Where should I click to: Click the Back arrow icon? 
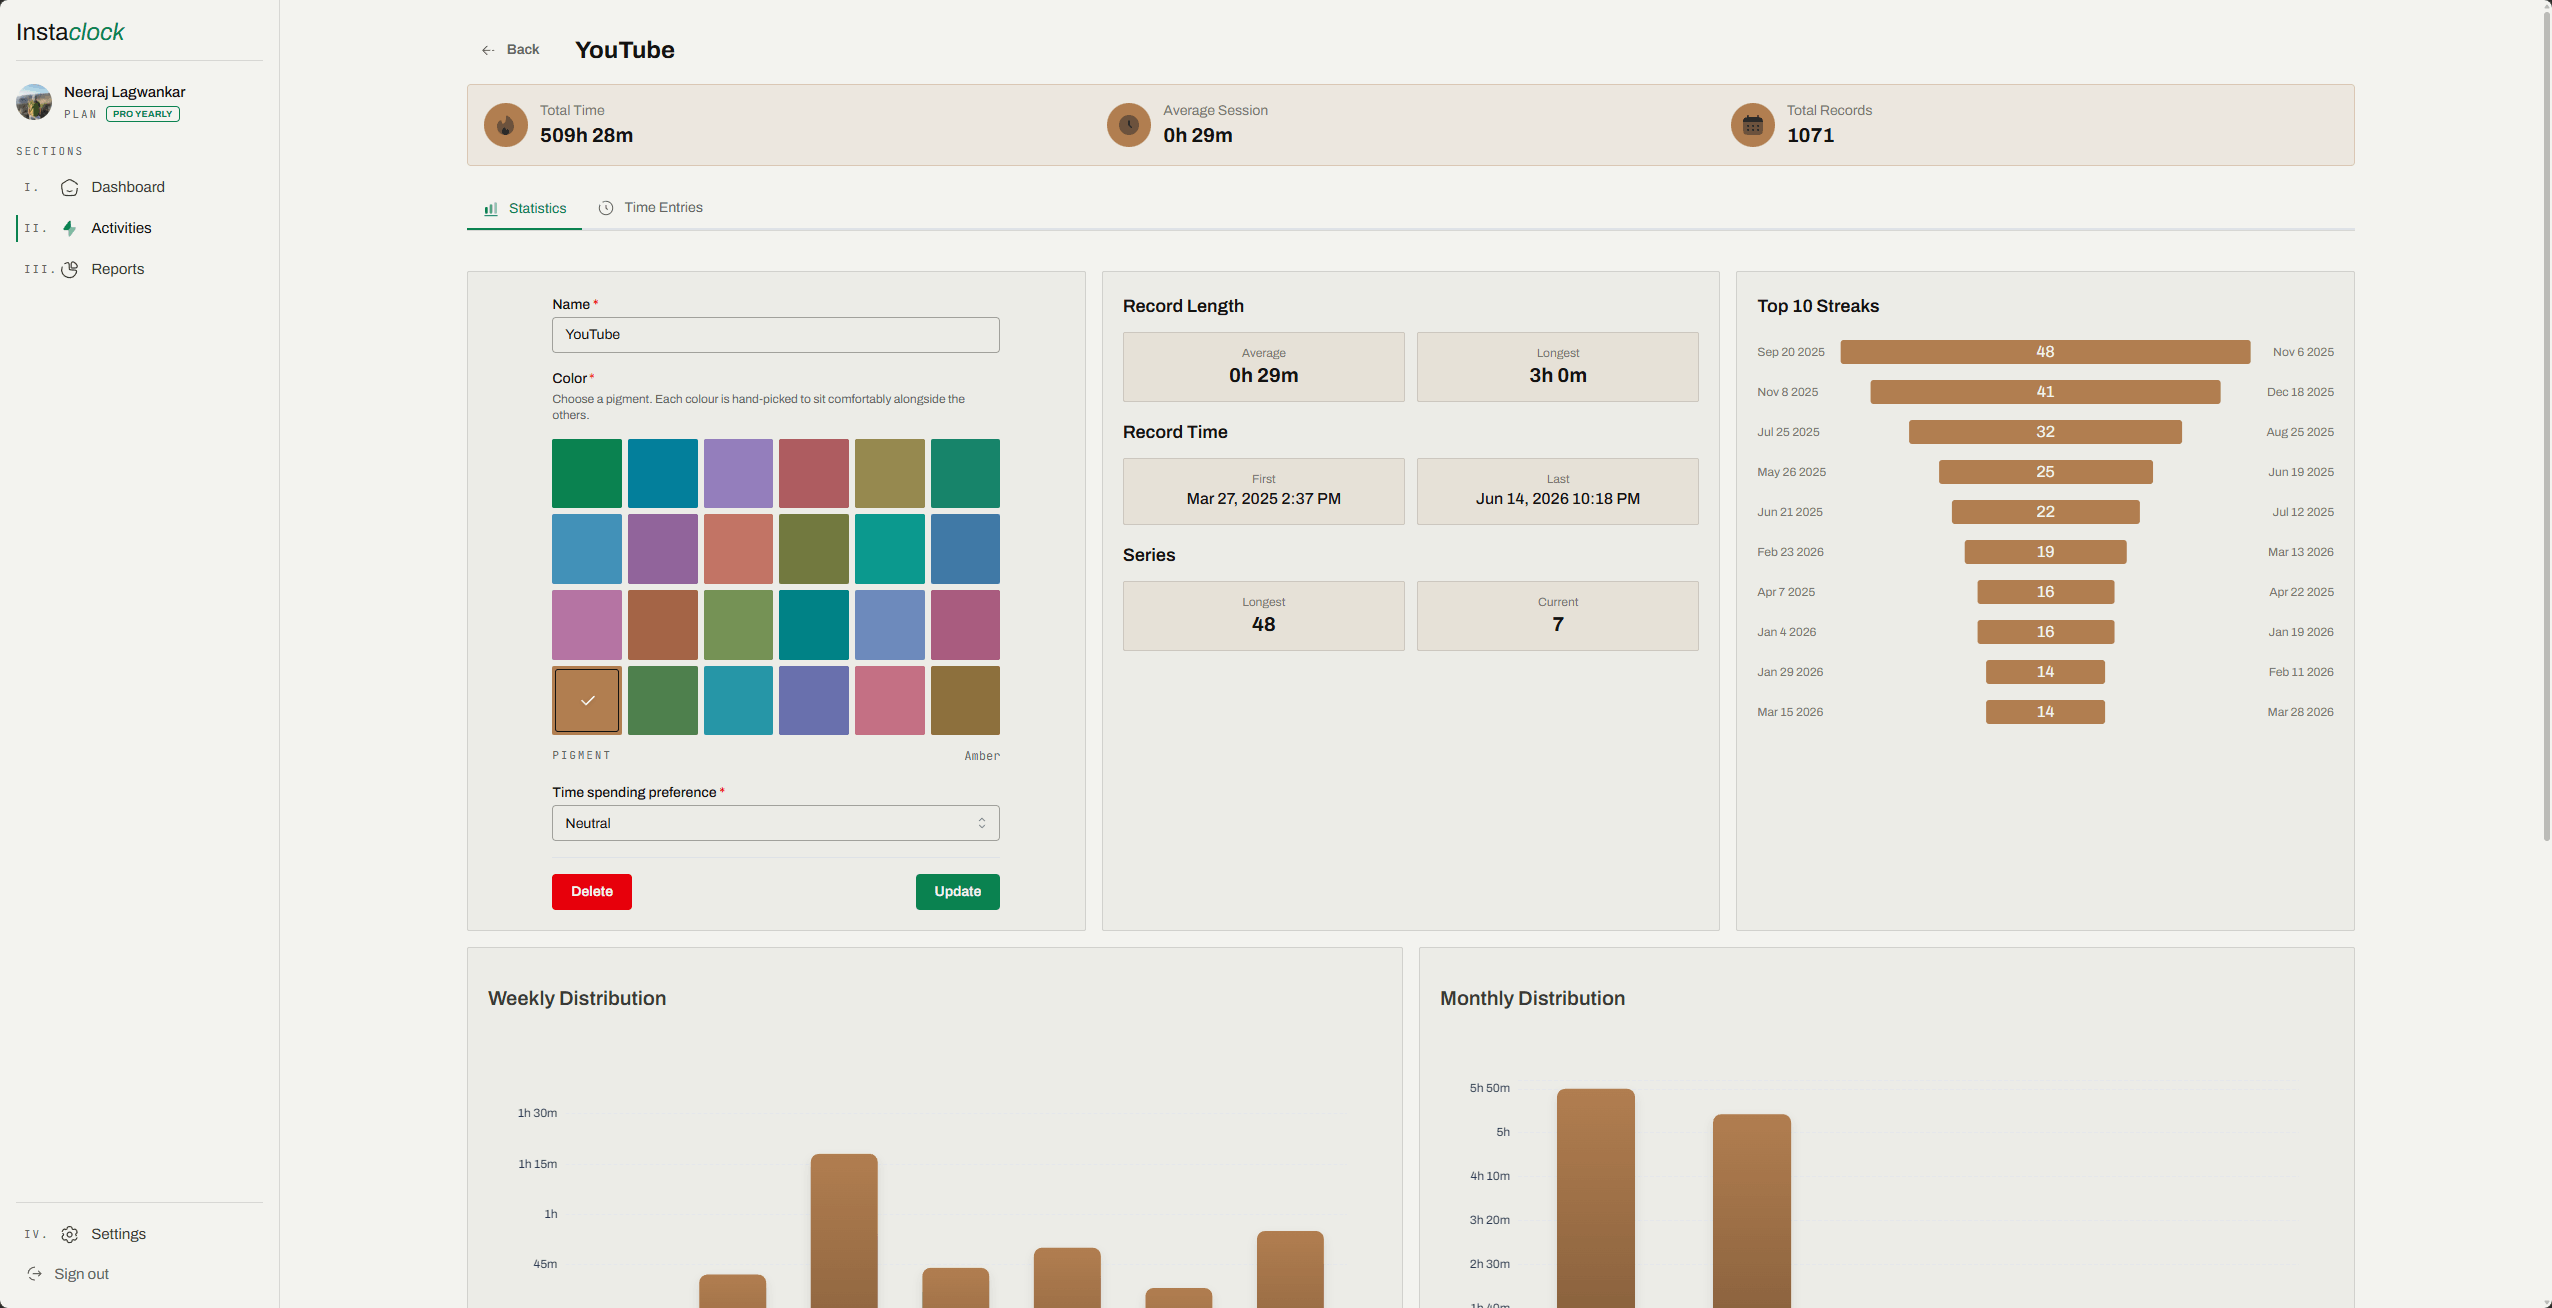[x=488, y=50]
